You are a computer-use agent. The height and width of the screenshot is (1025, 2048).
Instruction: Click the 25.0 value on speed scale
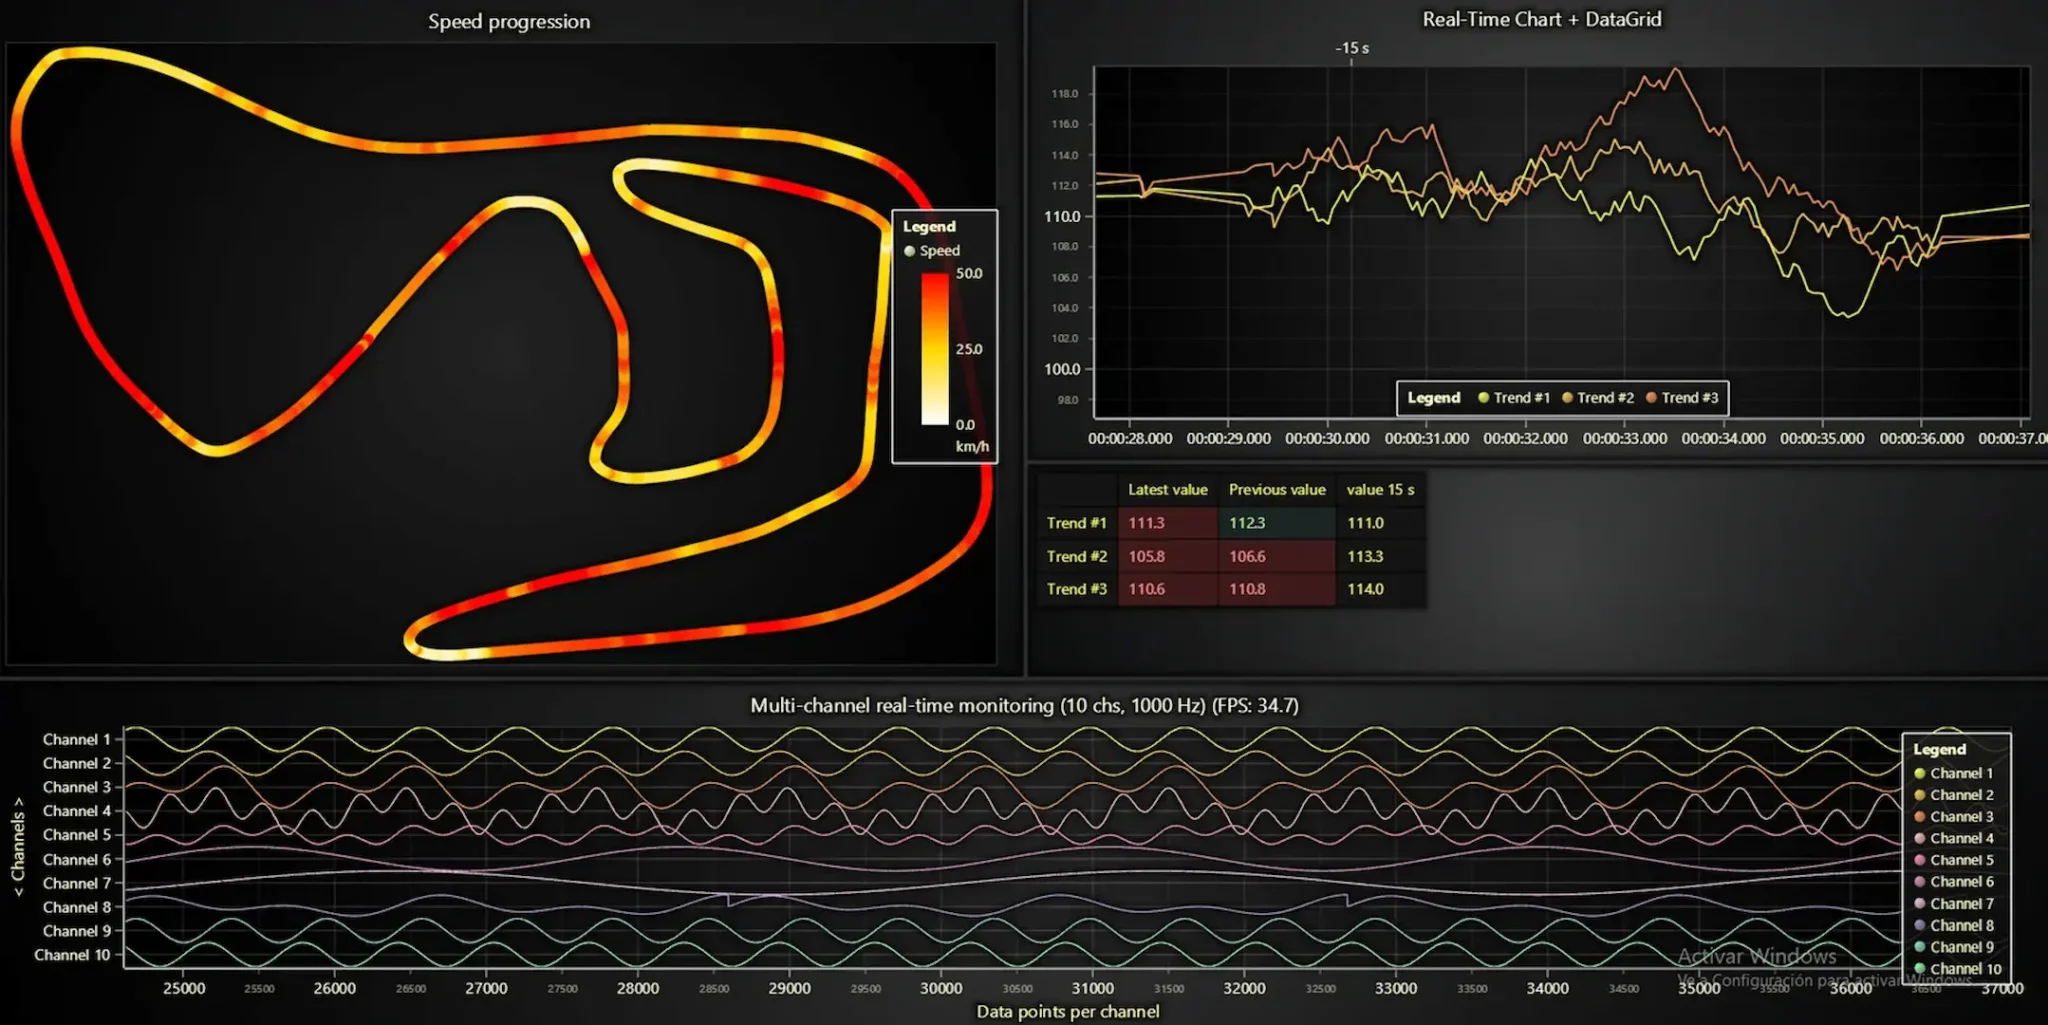coord(969,349)
